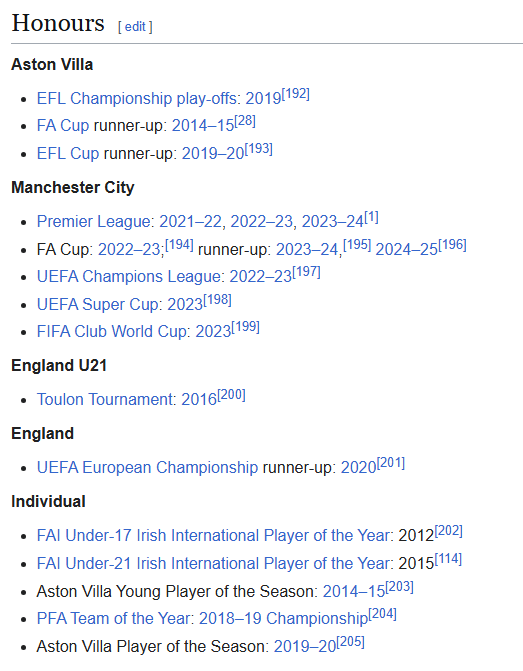Open citation reference 192
This screenshot has height=671, width=523.
[x=296, y=94]
